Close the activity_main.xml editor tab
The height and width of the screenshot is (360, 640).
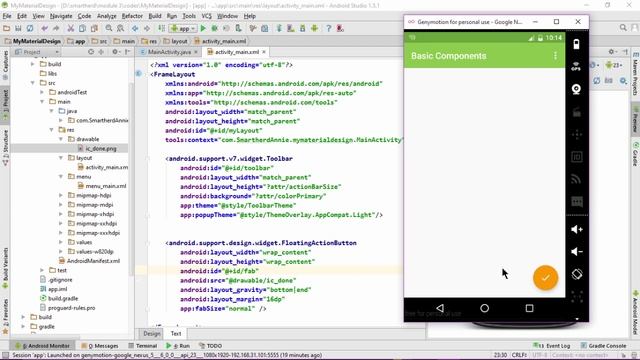[264, 52]
